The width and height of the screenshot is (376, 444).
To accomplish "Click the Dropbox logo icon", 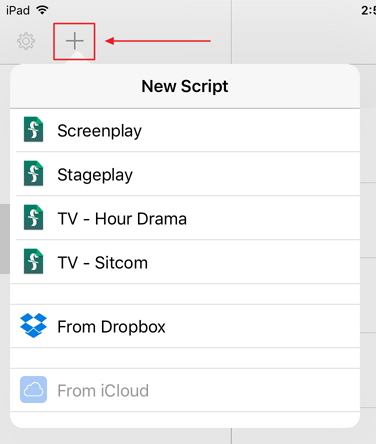I will [33, 325].
